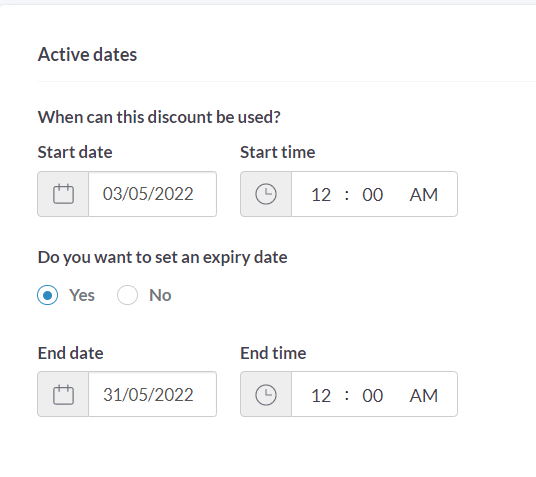Select Yes for setting an expiry date
Screen dimensions: 536x477
[48, 295]
